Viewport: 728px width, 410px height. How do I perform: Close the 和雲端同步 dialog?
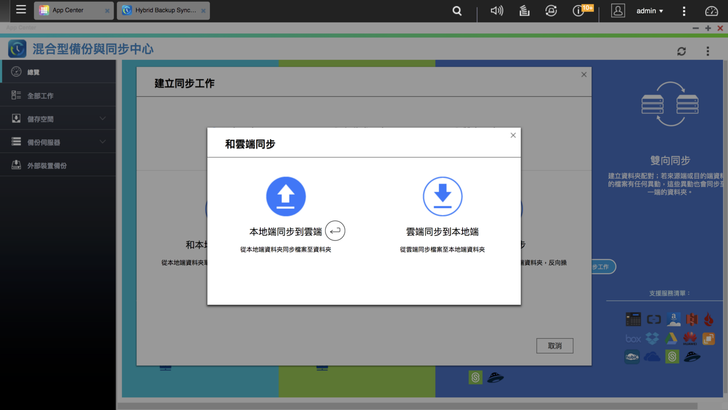click(x=513, y=135)
